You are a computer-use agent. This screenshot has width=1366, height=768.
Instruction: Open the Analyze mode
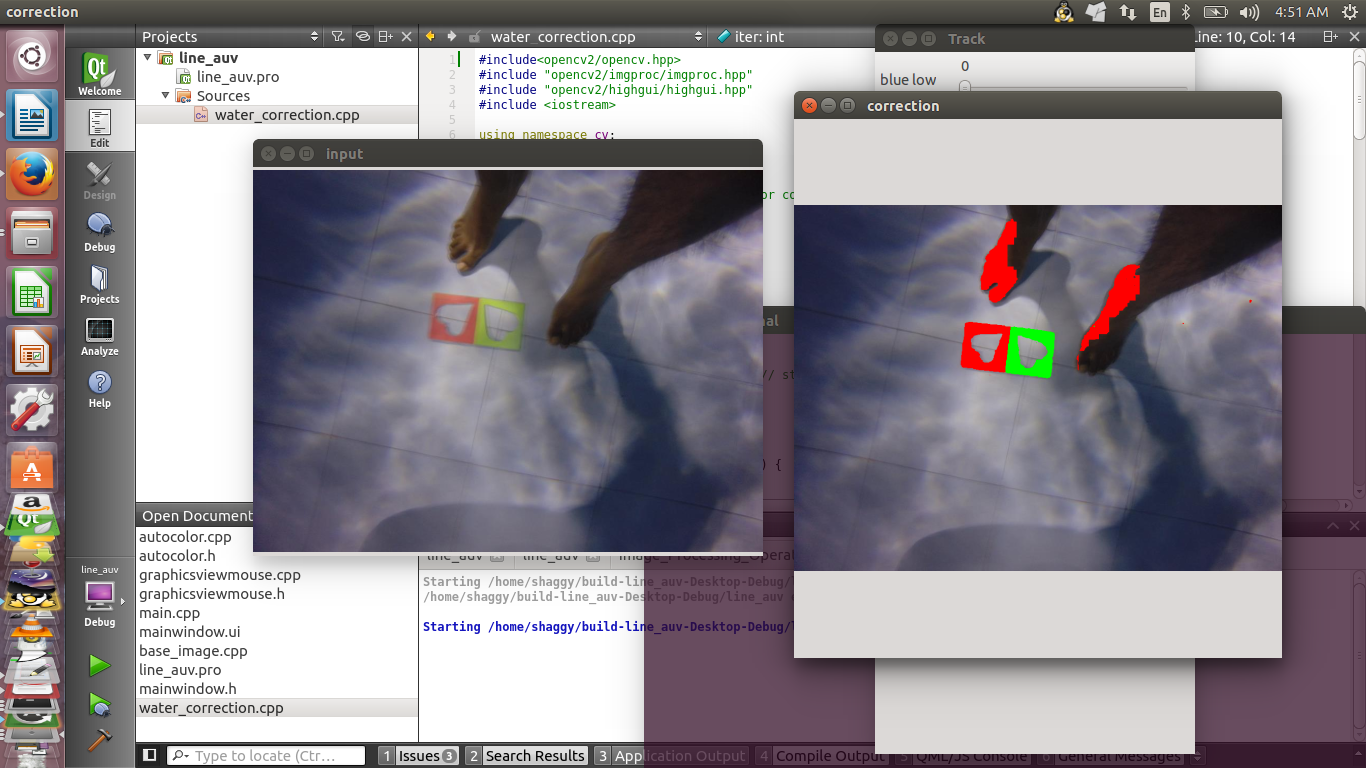(x=99, y=335)
